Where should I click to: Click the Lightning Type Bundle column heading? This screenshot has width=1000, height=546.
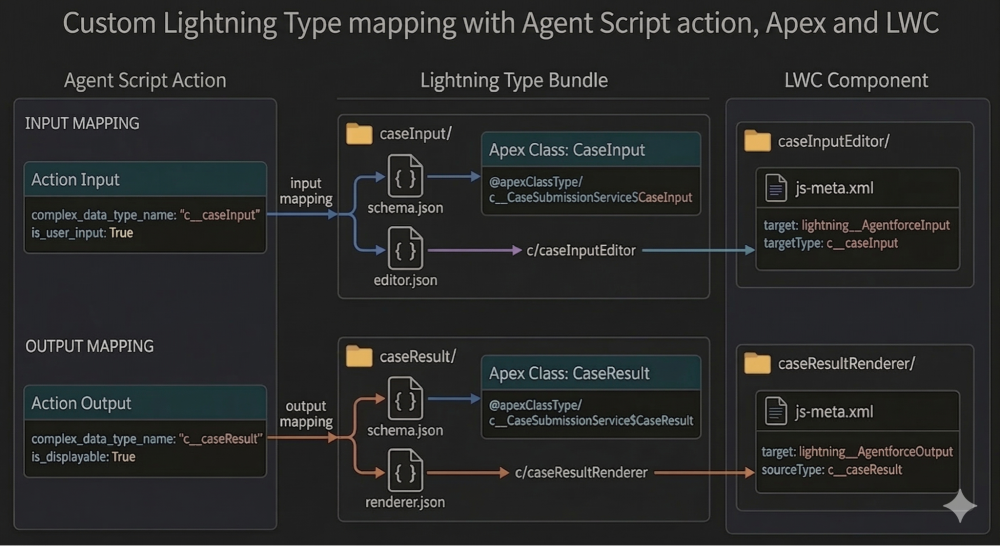(514, 80)
